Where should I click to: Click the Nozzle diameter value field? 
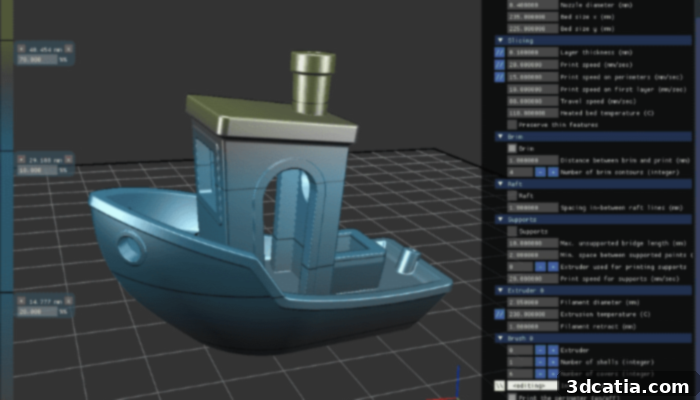(x=533, y=5)
